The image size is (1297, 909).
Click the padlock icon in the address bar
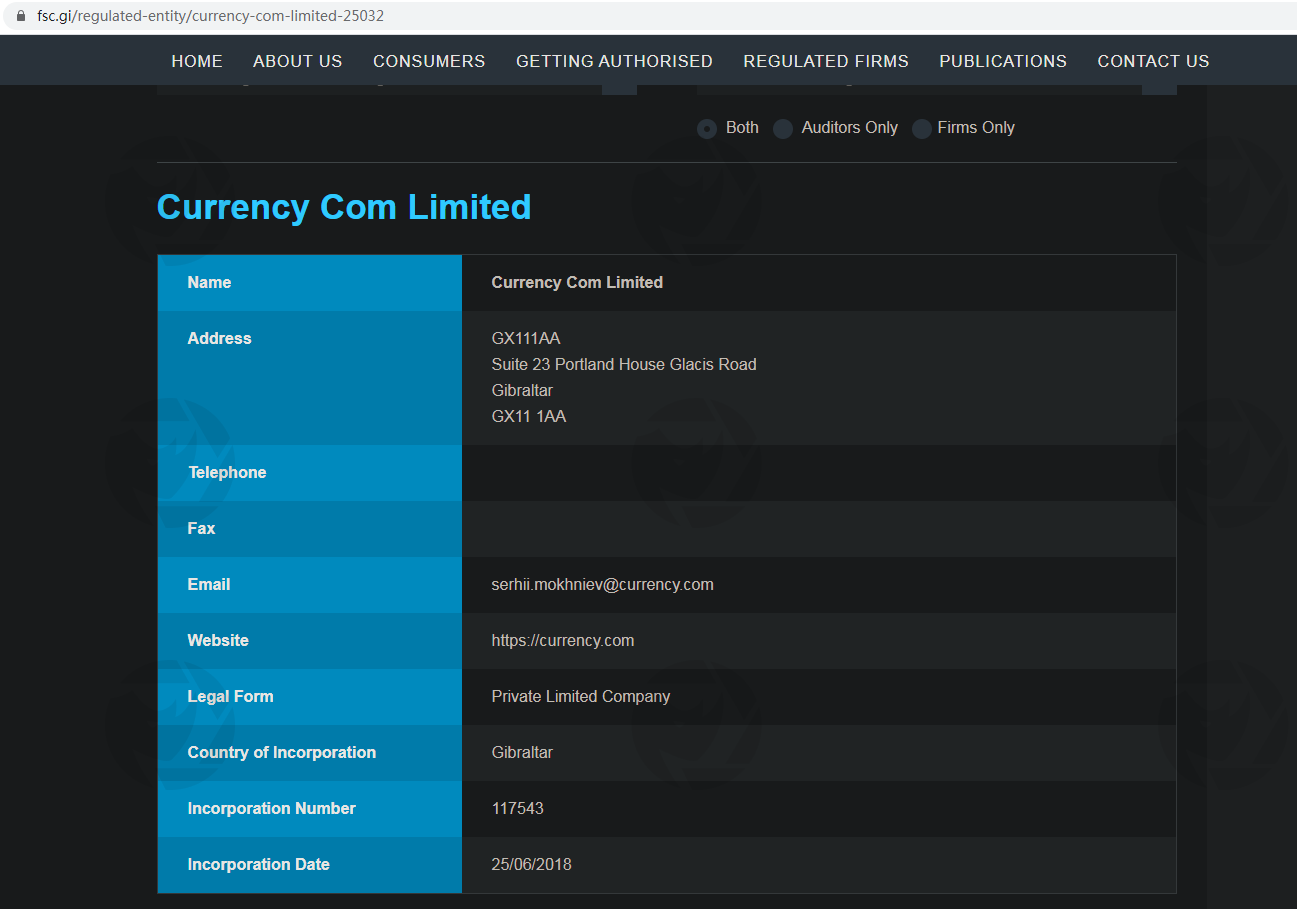point(20,16)
